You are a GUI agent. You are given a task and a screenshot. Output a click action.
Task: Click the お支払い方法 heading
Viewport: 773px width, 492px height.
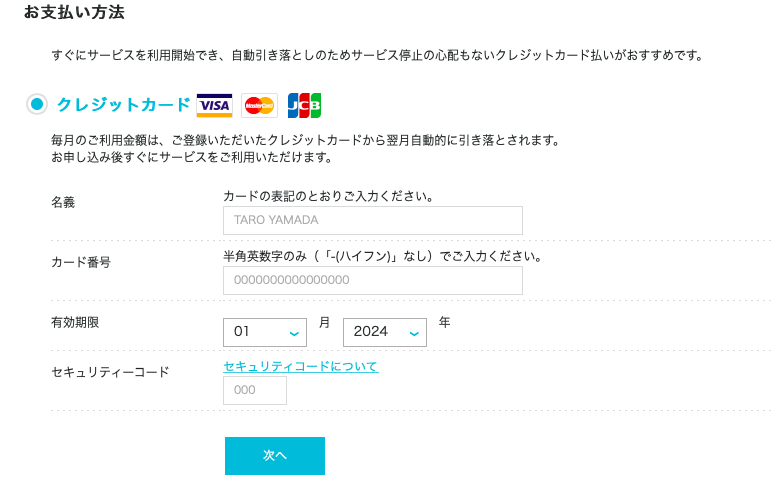(74, 12)
